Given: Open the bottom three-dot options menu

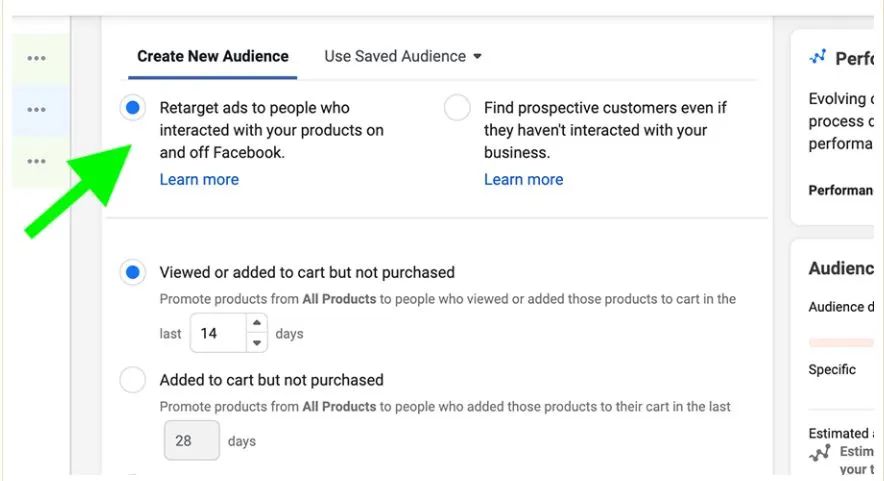Looking at the screenshot, I should pos(37,161).
